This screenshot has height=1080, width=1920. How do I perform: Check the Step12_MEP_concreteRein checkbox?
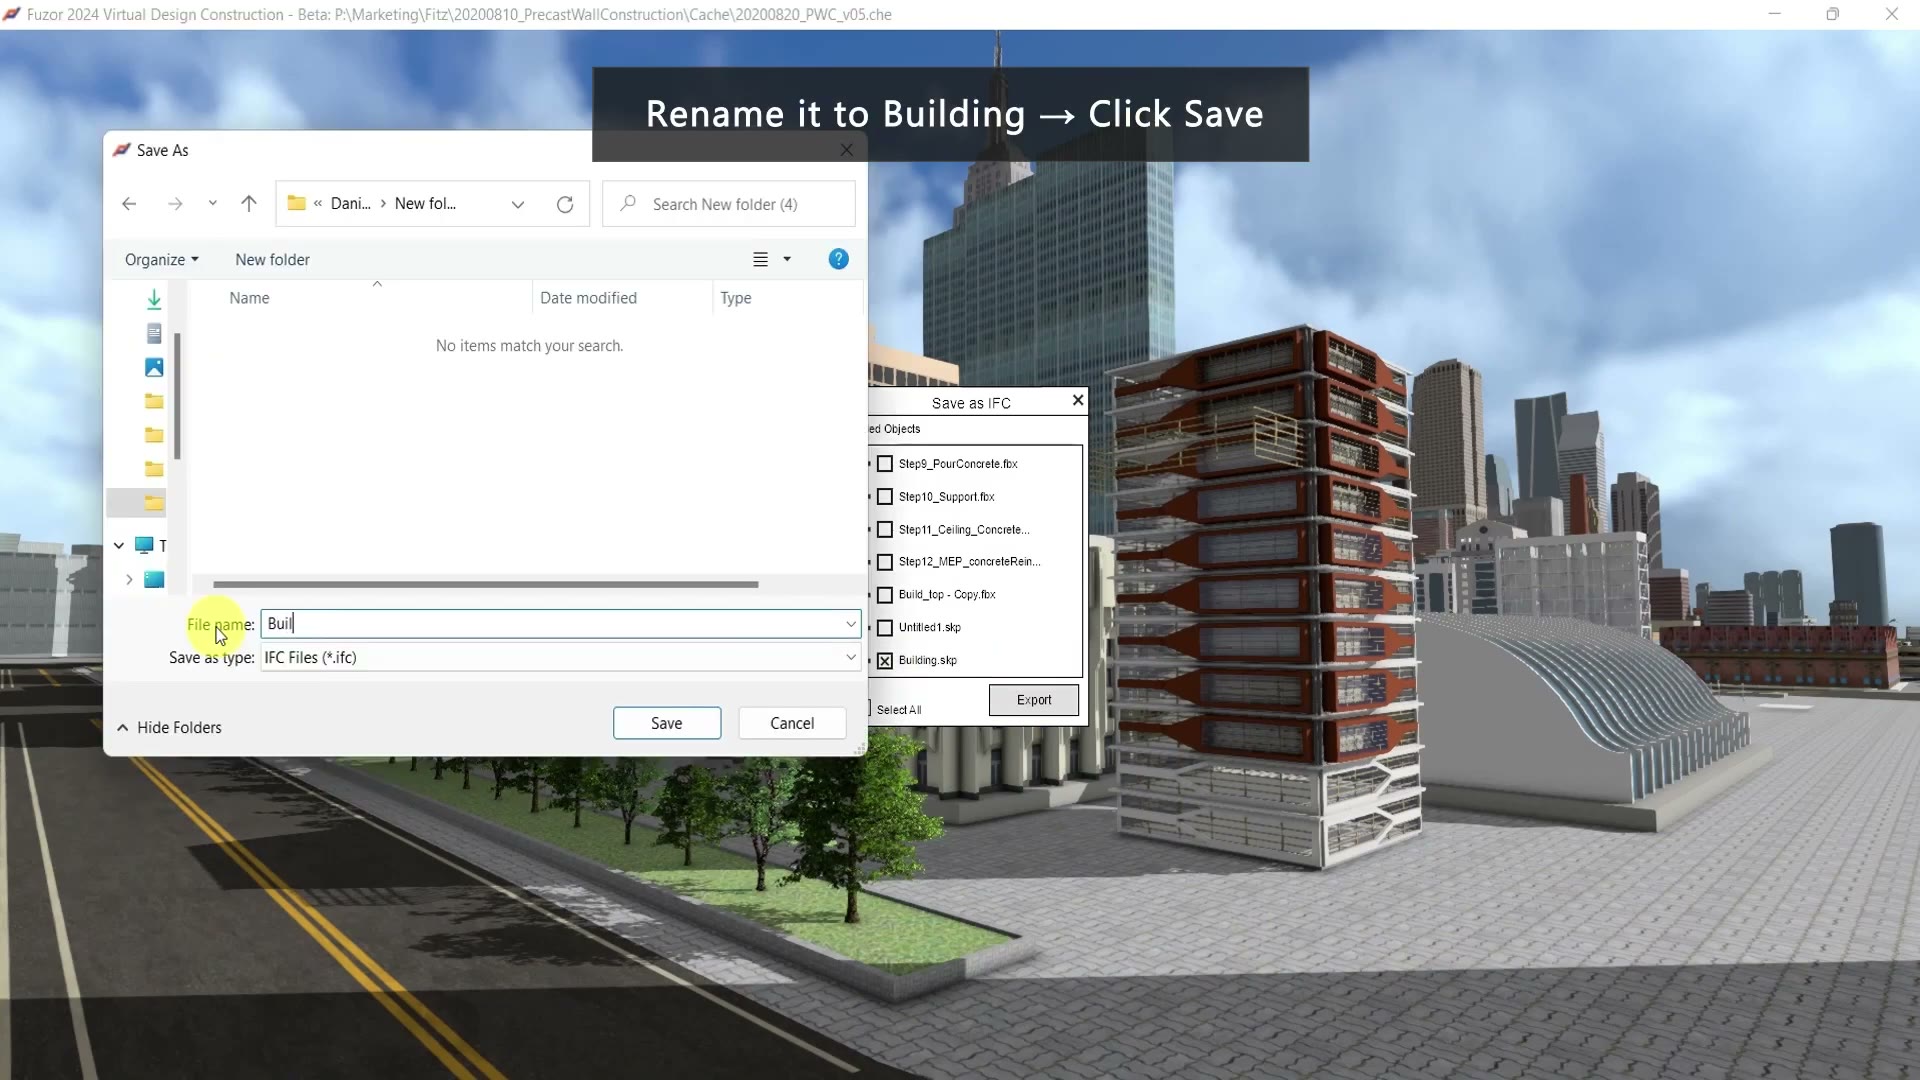click(885, 562)
